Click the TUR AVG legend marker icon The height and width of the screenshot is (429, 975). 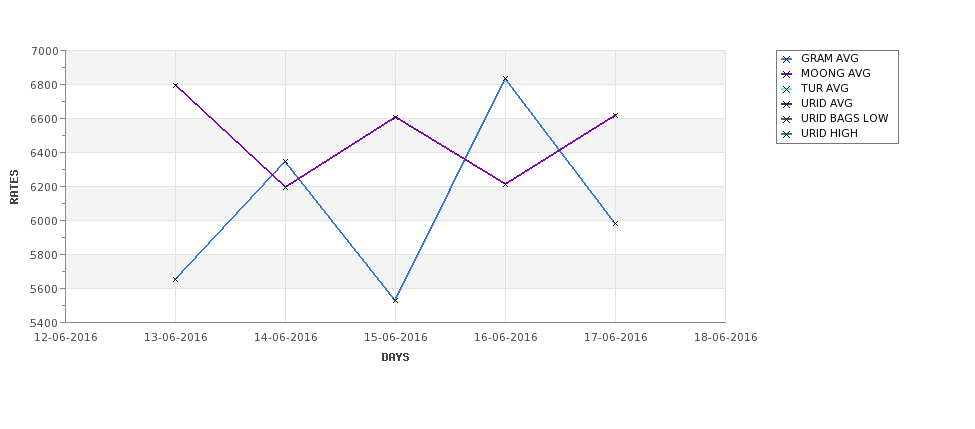pyautogui.click(x=787, y=90)
